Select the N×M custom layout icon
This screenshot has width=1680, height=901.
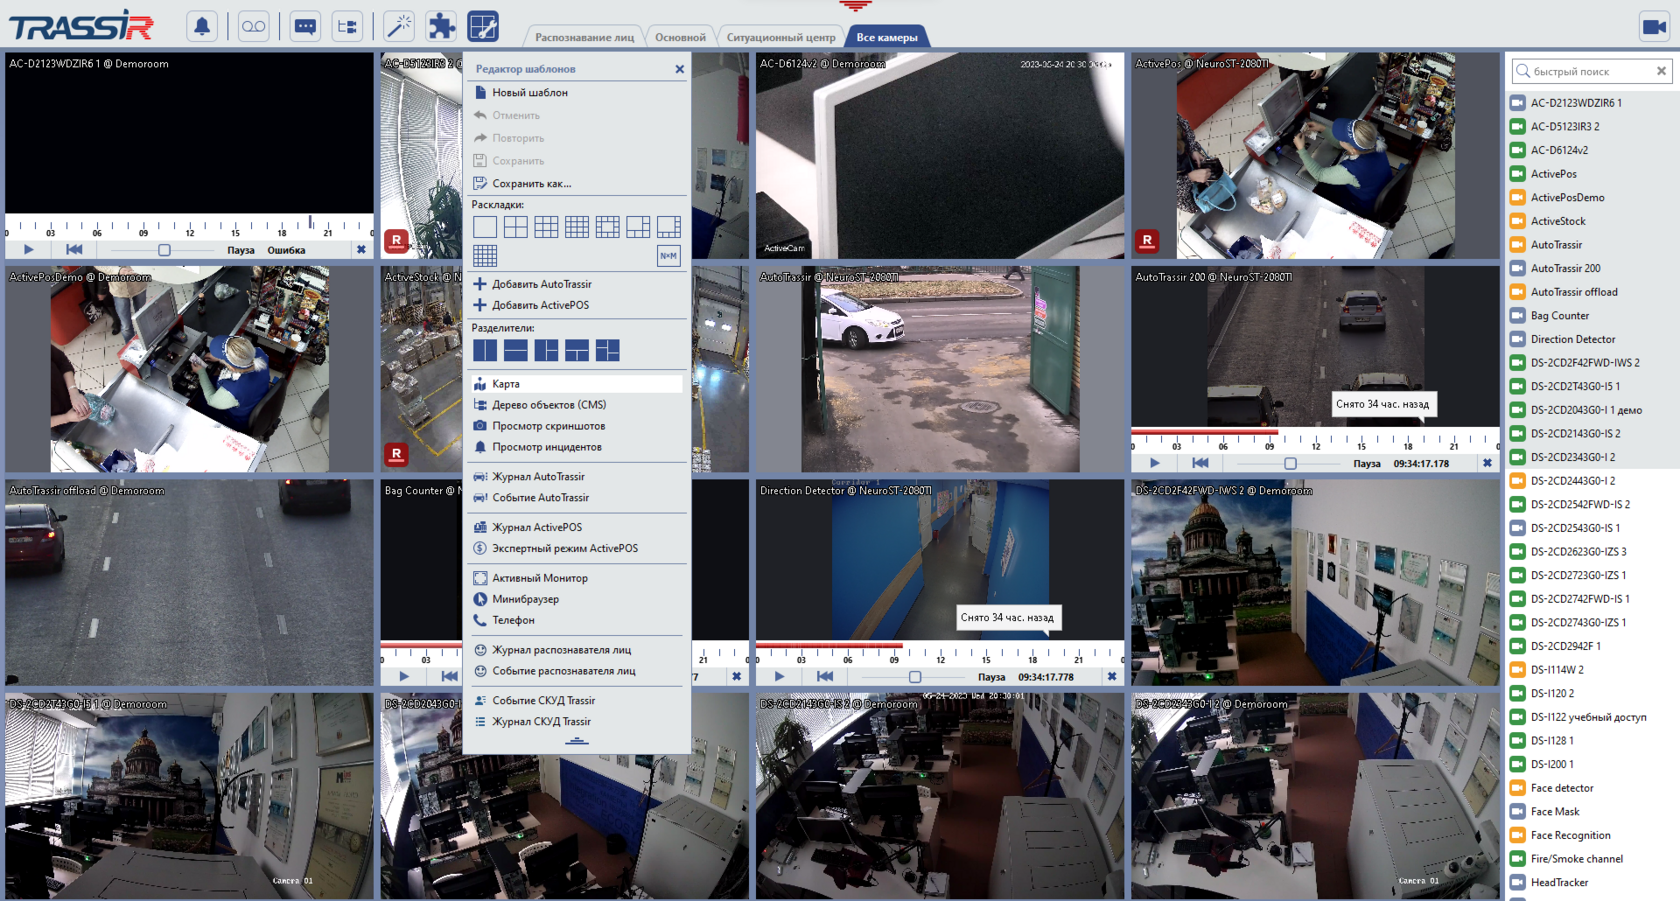(x=668, y=255)
